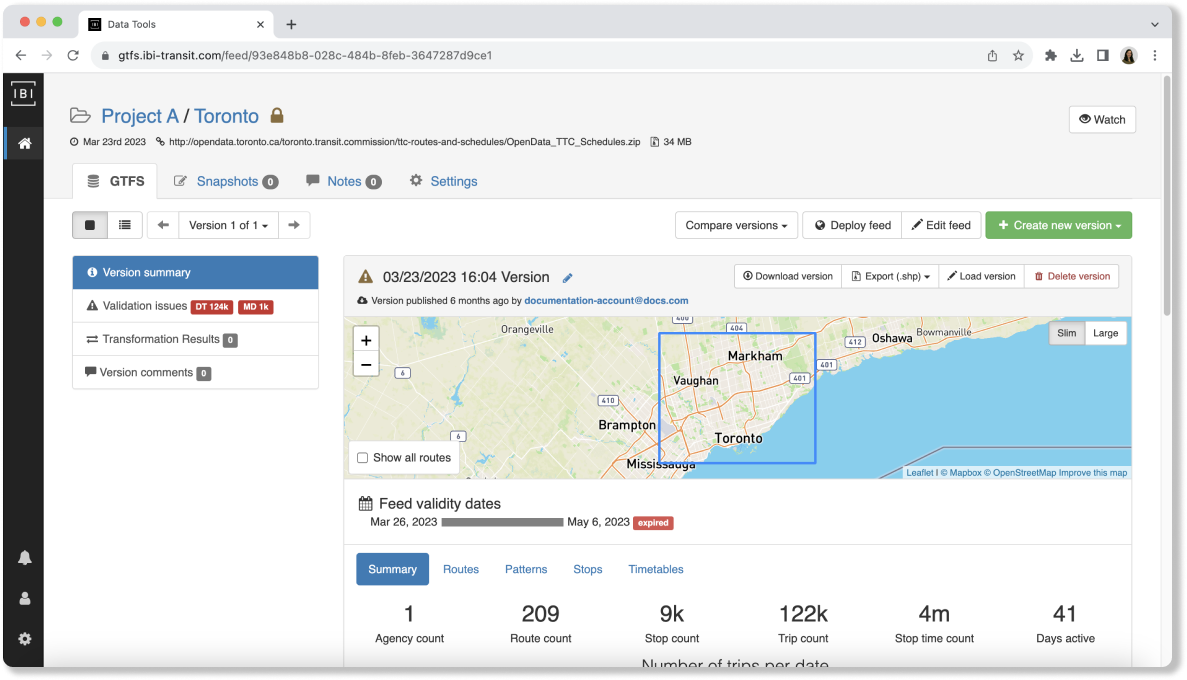
Task: Bookmark this page with star icon
Action: 1018,55
